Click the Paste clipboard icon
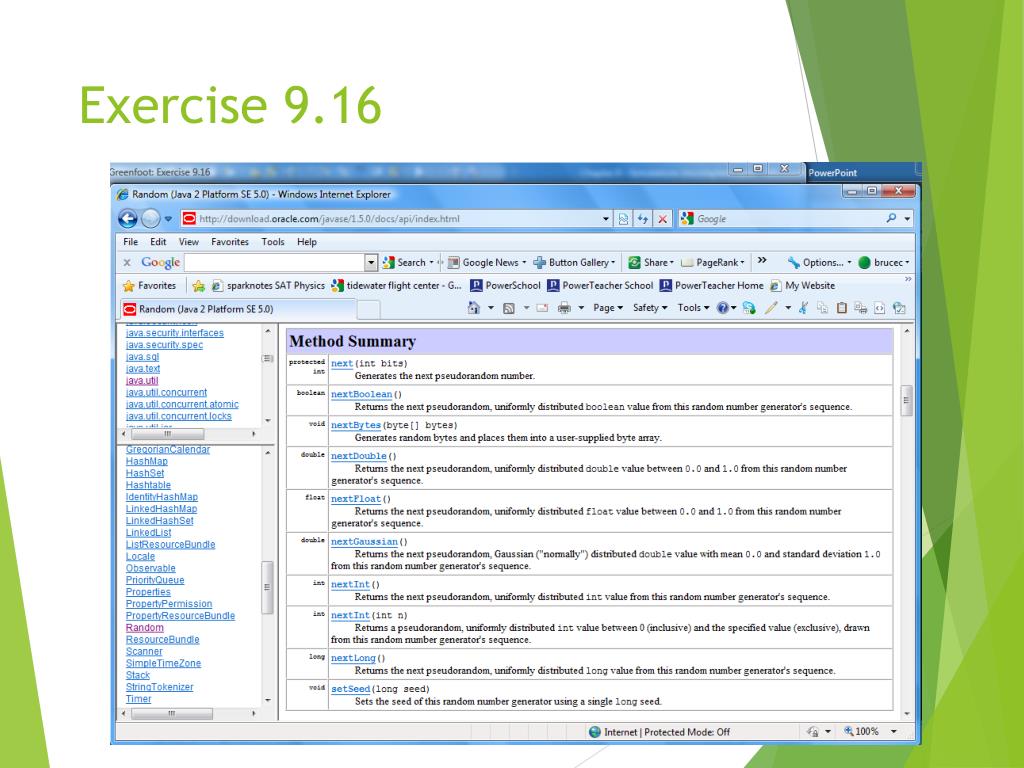Image resolution: width=1024 pixels, height=768 pixels. pyautogui.click(x=842, y=308)
